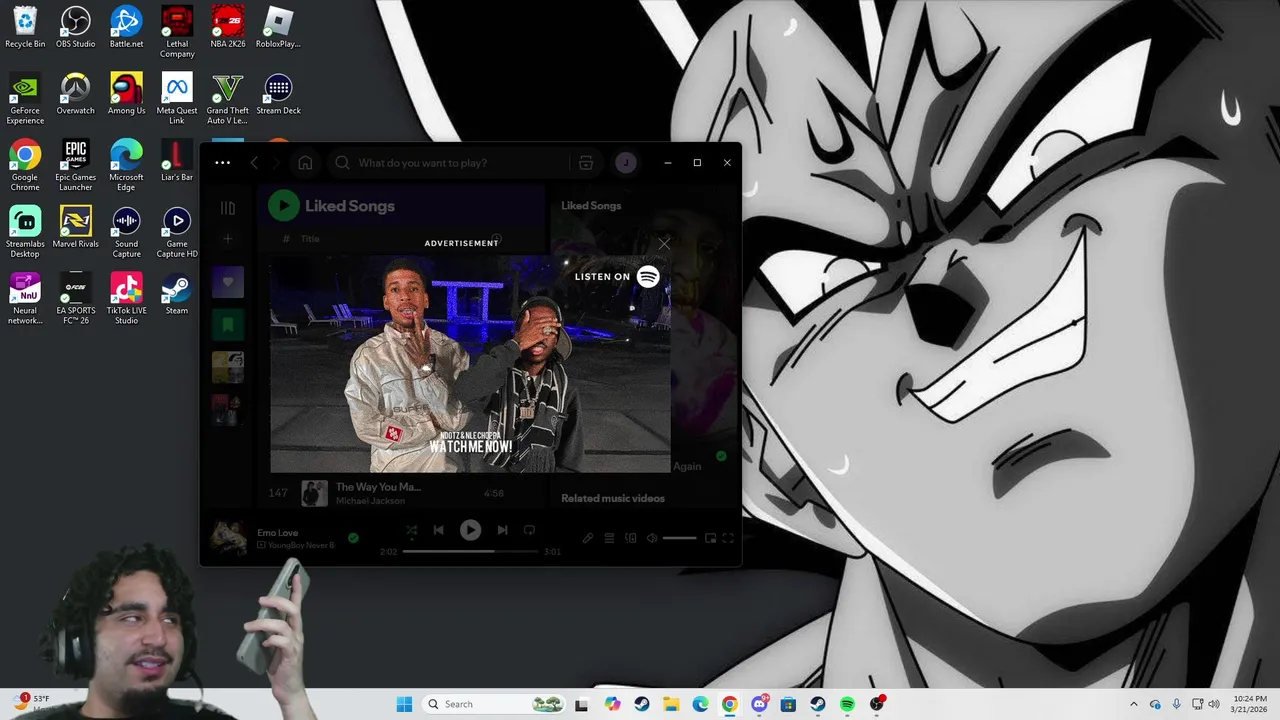Image resolution: width=1280 pixels, height=720 pixels.
Task: Open Game Capture HD desktop icon
Action: click(177, 232)
